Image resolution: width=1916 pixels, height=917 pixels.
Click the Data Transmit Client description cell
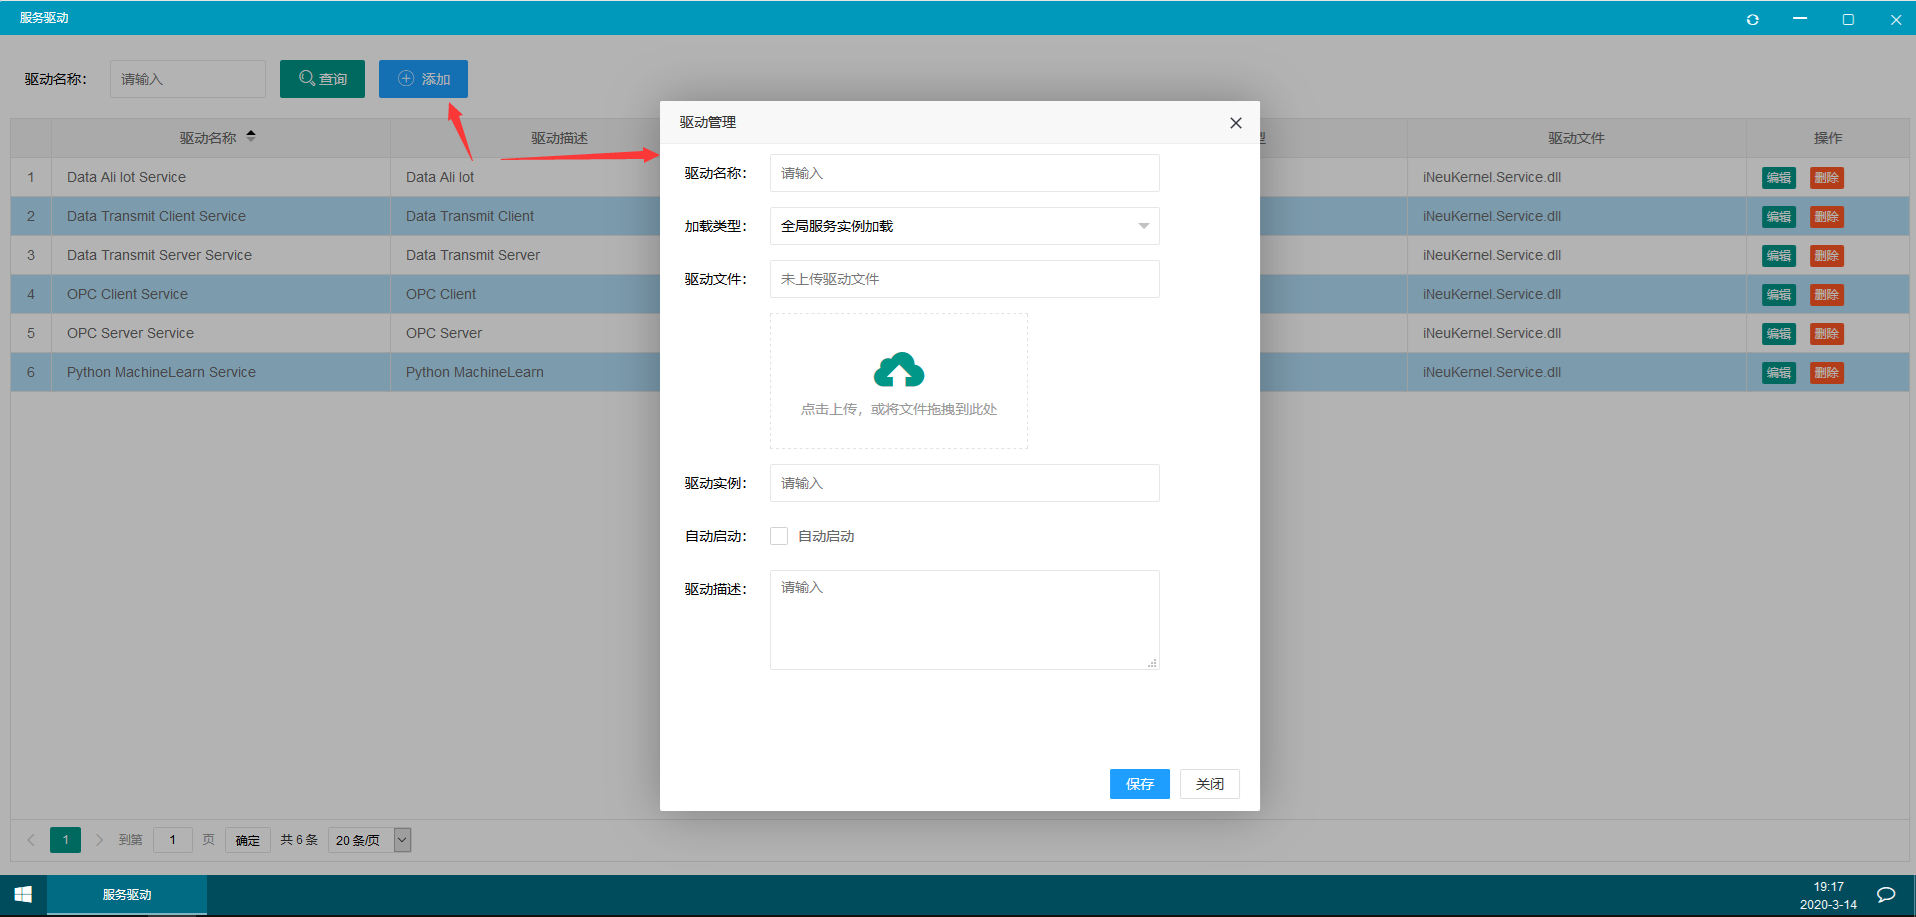525,216
